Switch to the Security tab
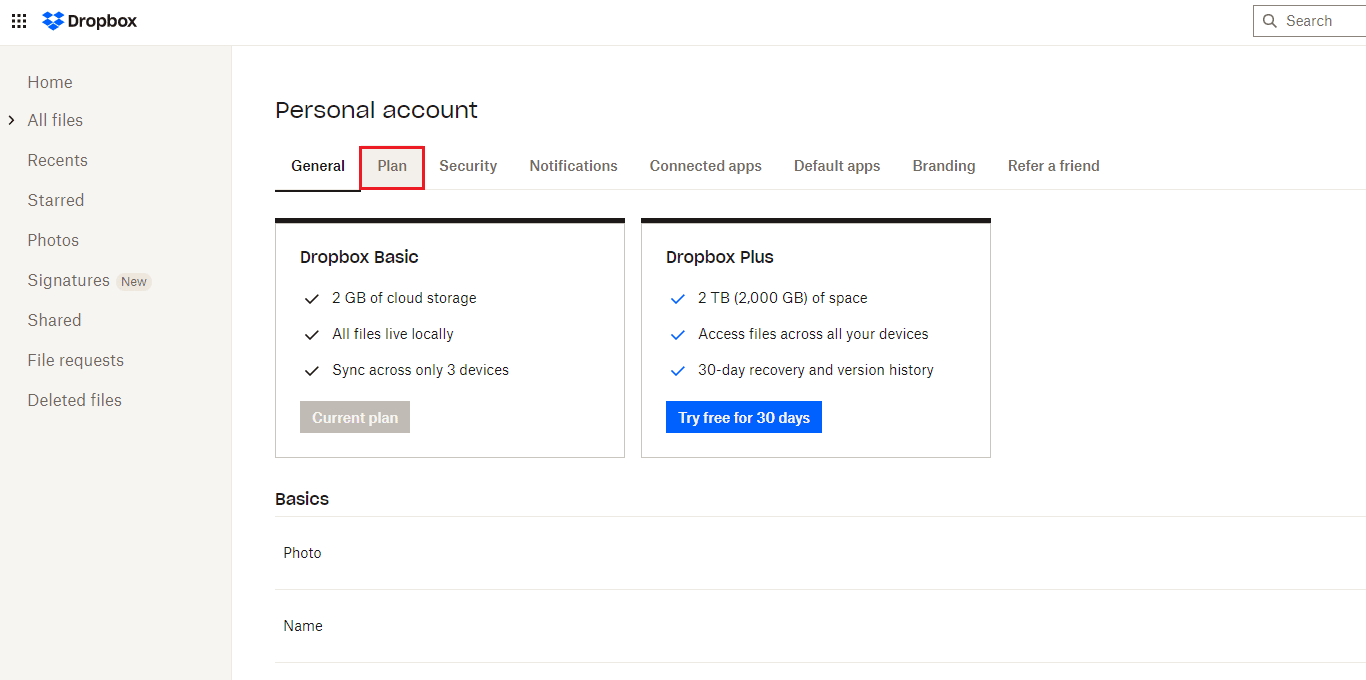The height and width of the screenshot is (680, 1366). click(x=468, y=166)
